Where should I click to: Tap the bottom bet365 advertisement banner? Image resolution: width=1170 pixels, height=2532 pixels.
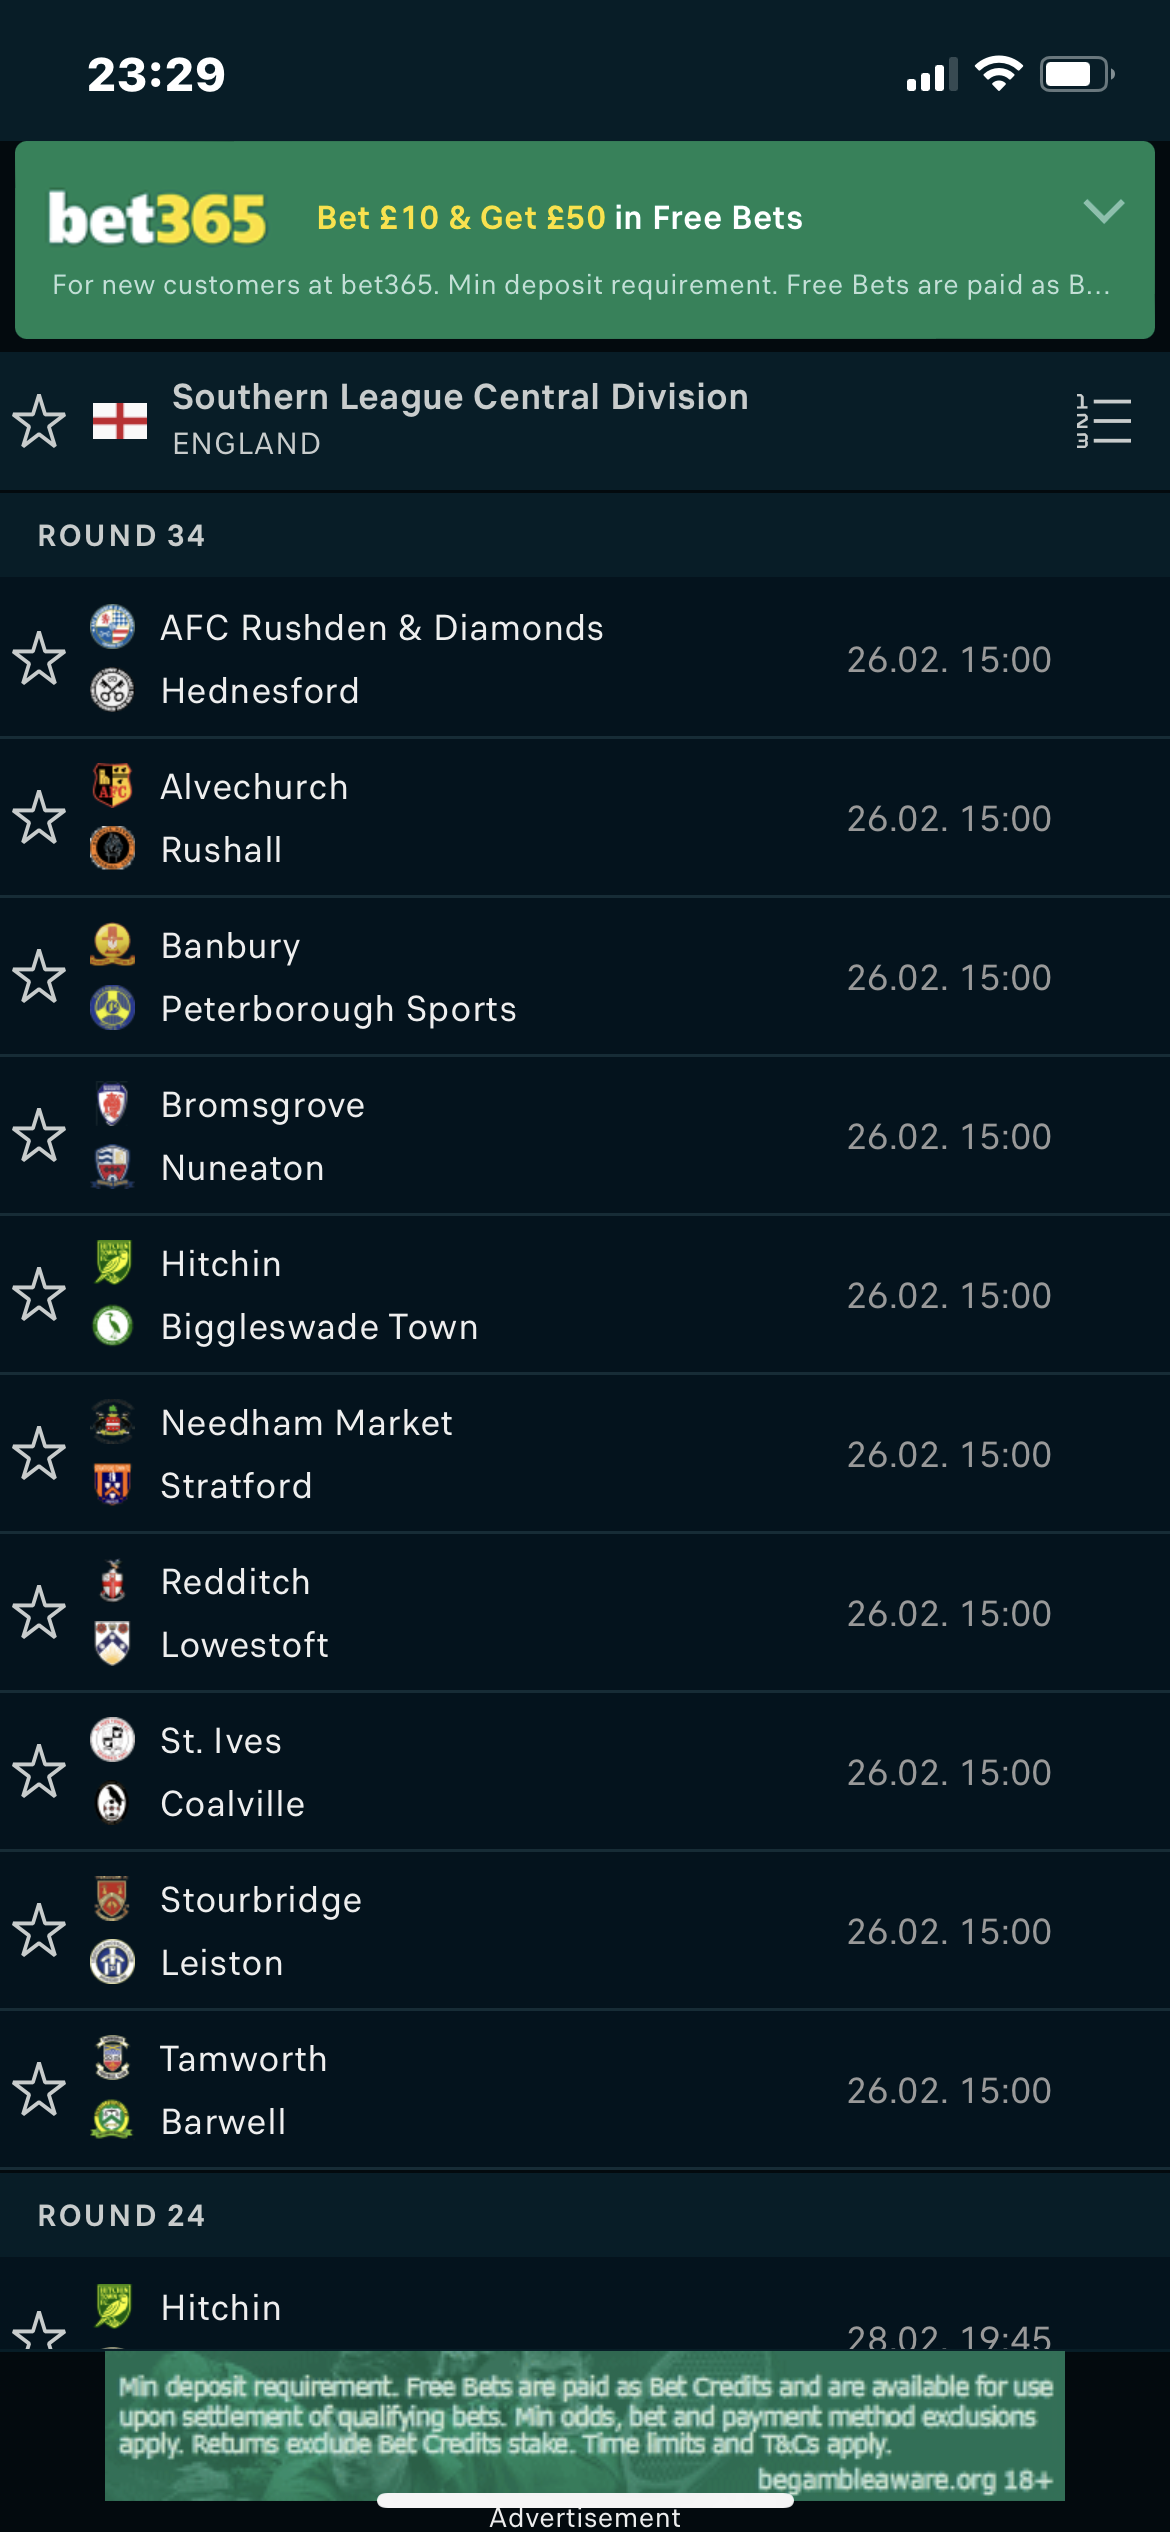tap(585, 2426)
